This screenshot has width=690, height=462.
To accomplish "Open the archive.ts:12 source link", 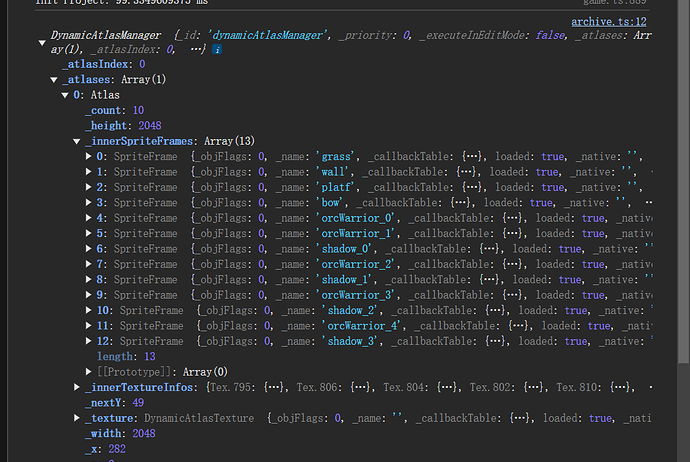I will (609, 21).
